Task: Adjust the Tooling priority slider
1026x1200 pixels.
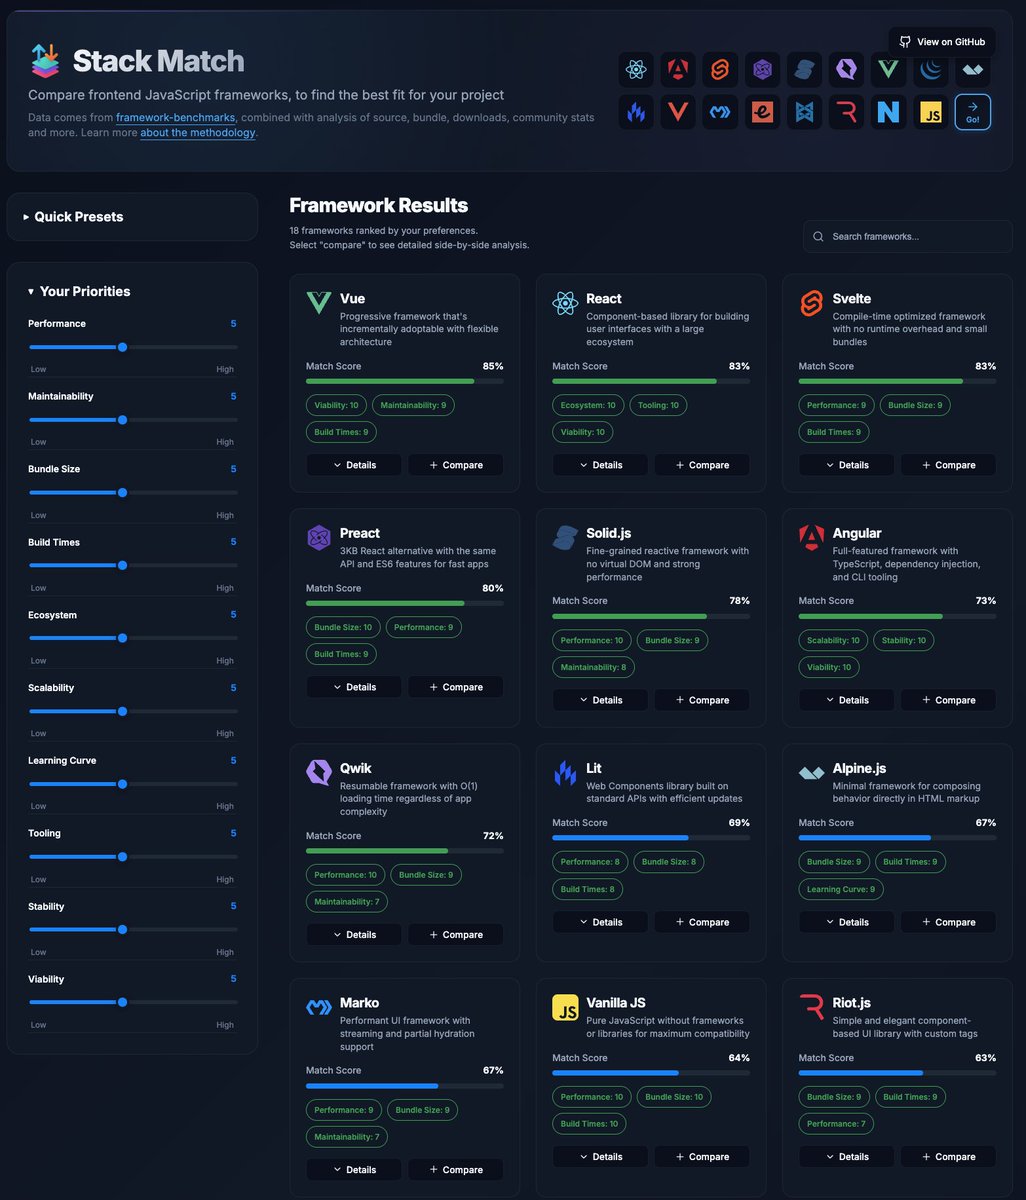Action: pos(133,856)
